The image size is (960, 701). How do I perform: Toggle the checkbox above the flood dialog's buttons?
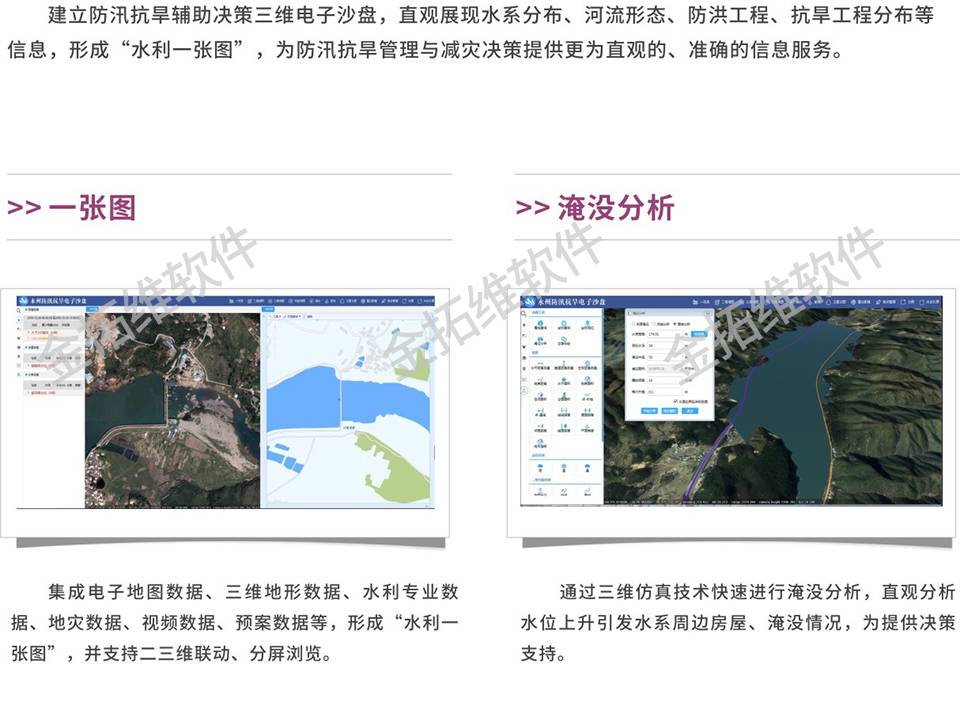pyautogui.click(x=674, y=401)
